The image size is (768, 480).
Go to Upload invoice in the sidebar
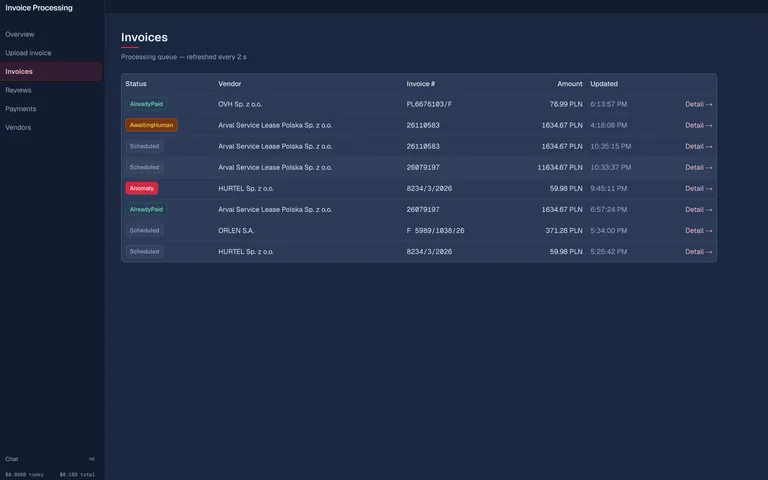point(28,53)
